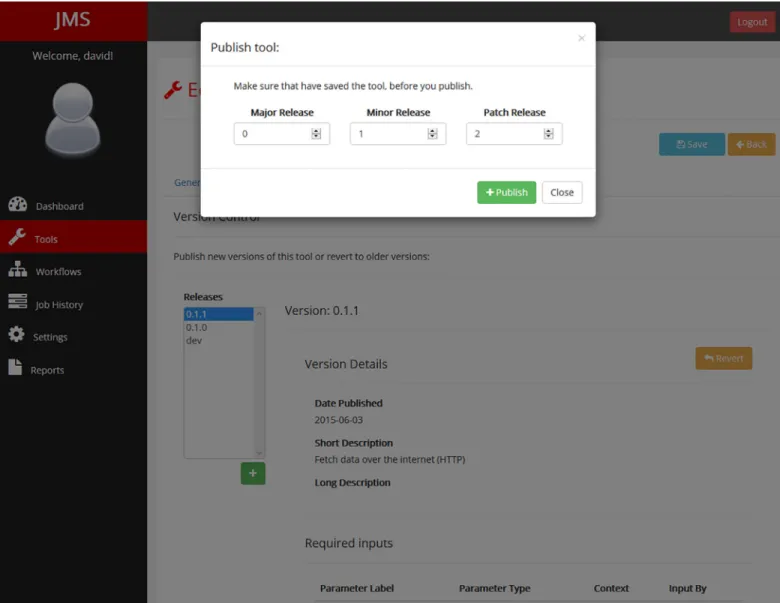Click the Welcome, david! text
The image size is (780, 603).
pyautogui.click(x=73, y=56)
